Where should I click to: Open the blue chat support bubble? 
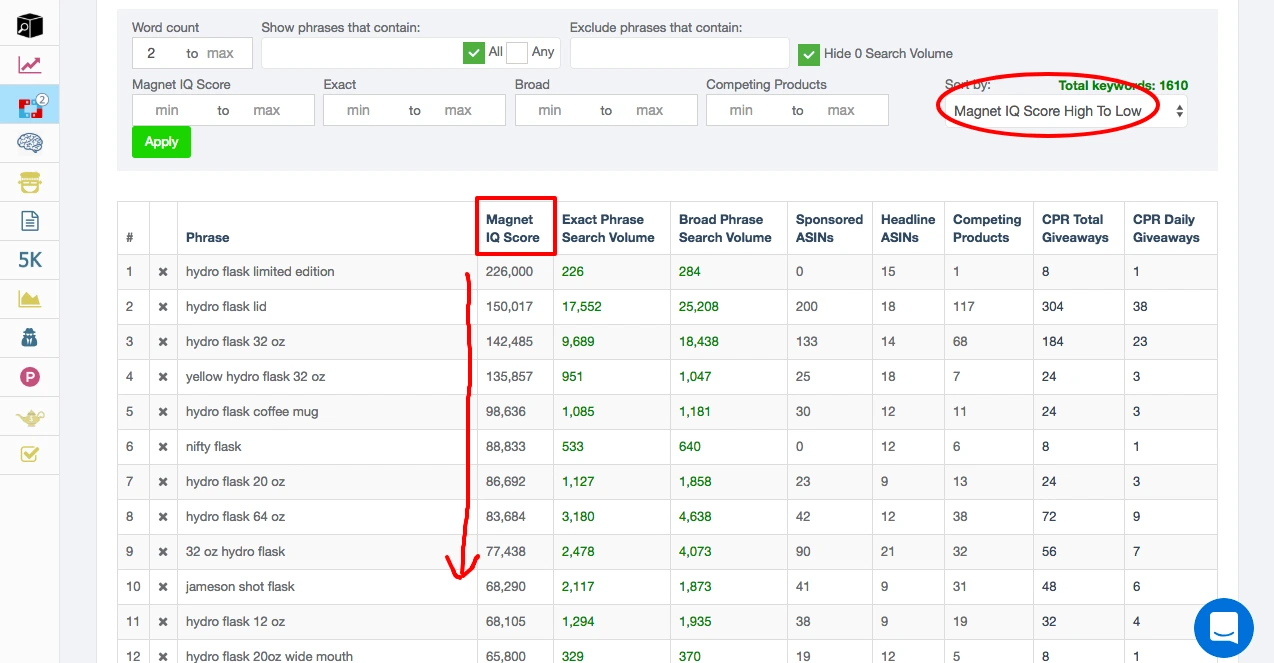(1223, 628)
